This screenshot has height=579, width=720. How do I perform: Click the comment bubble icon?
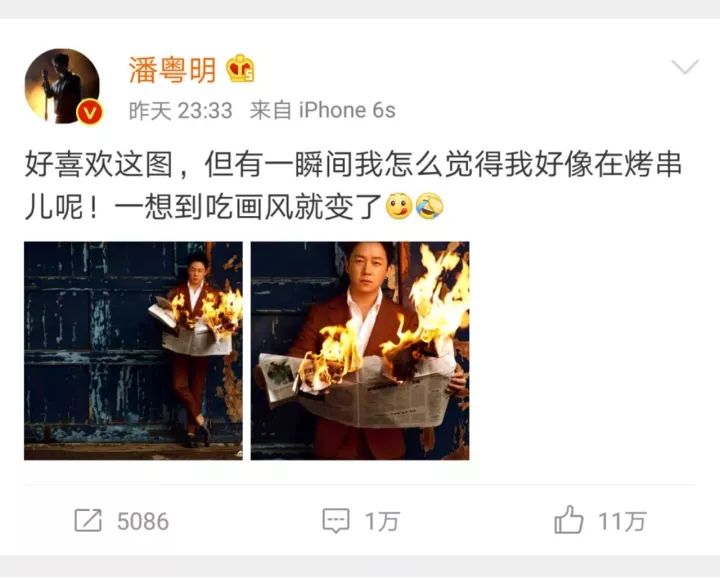point(336,521)
